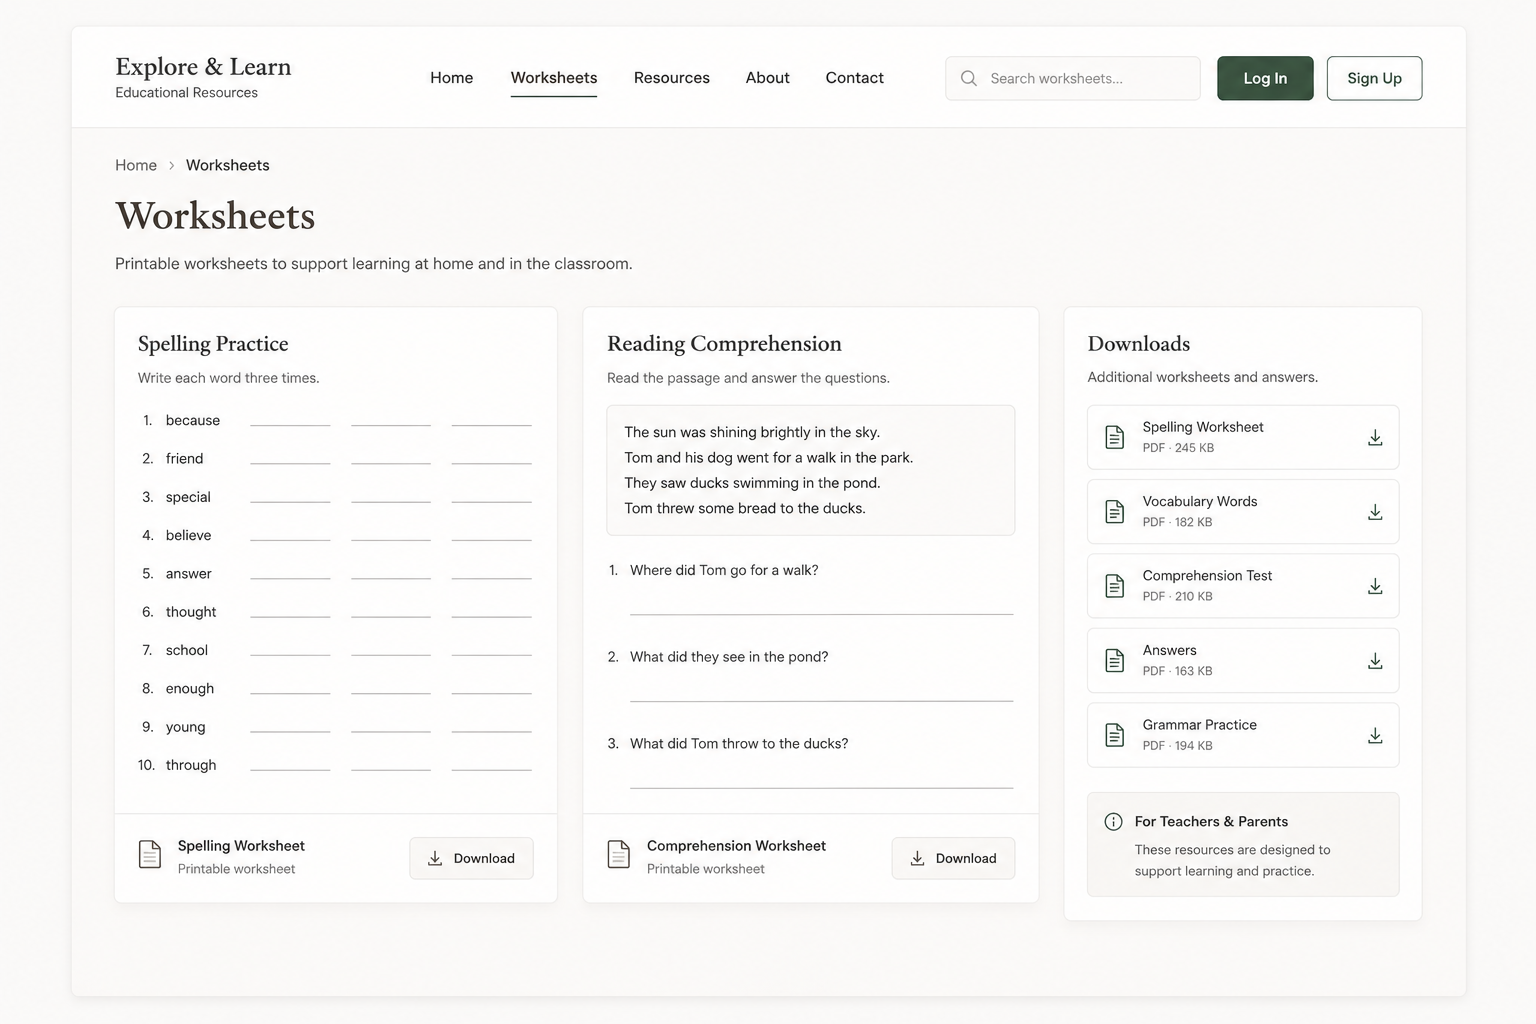This screenshot has width=1536, height=1024.
Task: Click the spelling word 'special'
Action: coord(188,497)
